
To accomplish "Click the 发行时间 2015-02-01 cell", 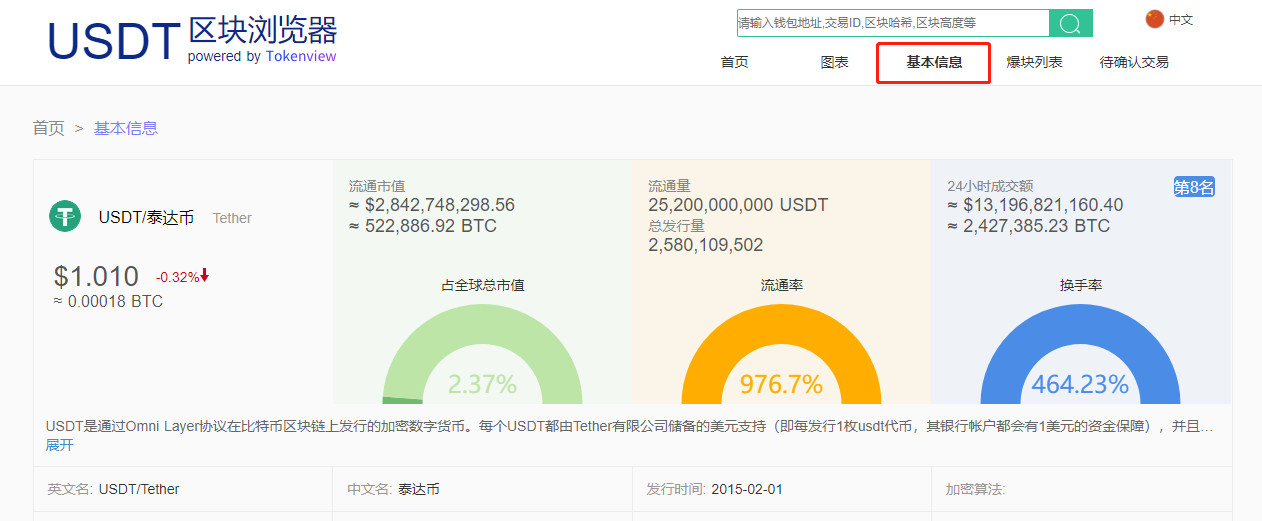I will pyautogui.click(x=783, y=489).
